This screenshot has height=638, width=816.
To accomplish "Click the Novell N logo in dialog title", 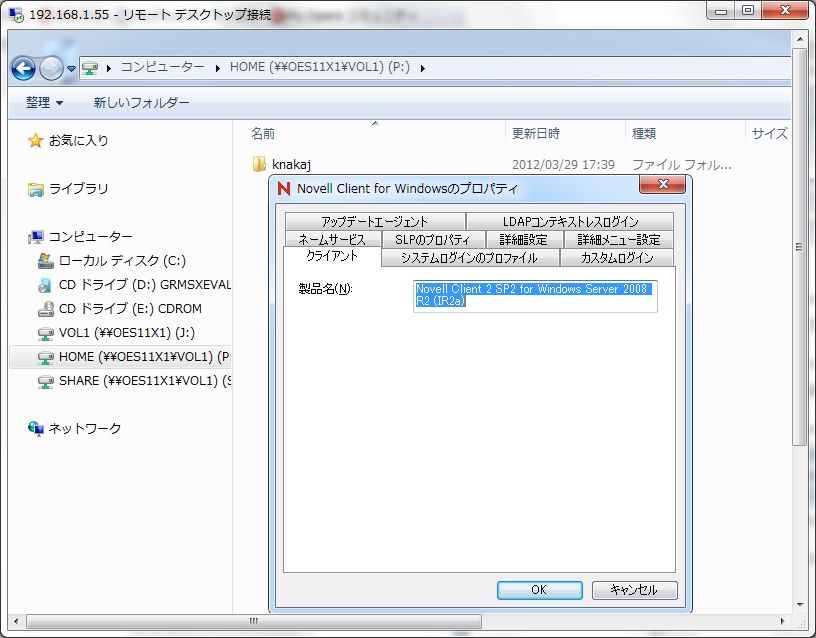I will coord(284,188).
